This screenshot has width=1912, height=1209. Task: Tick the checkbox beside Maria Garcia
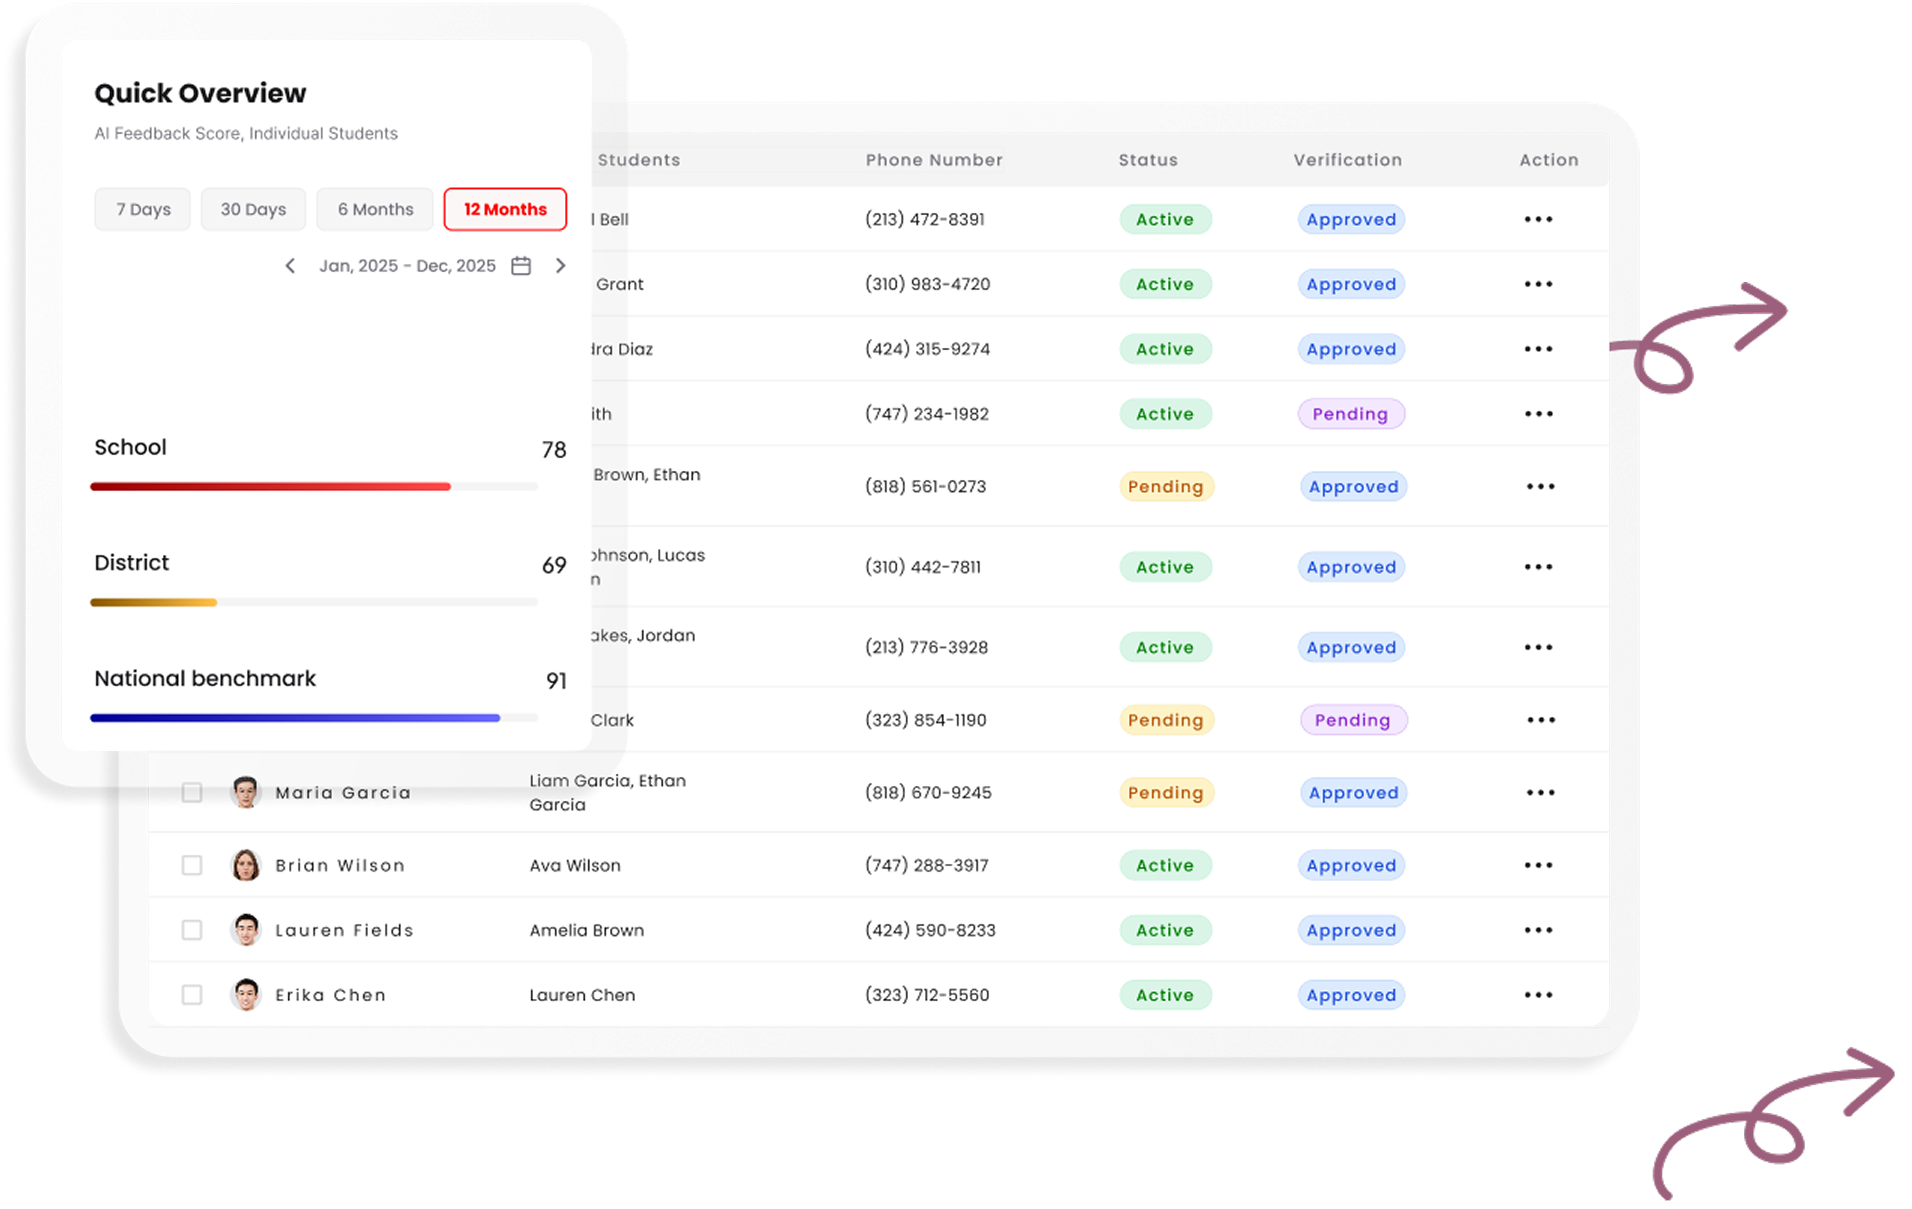coord(192,793)
